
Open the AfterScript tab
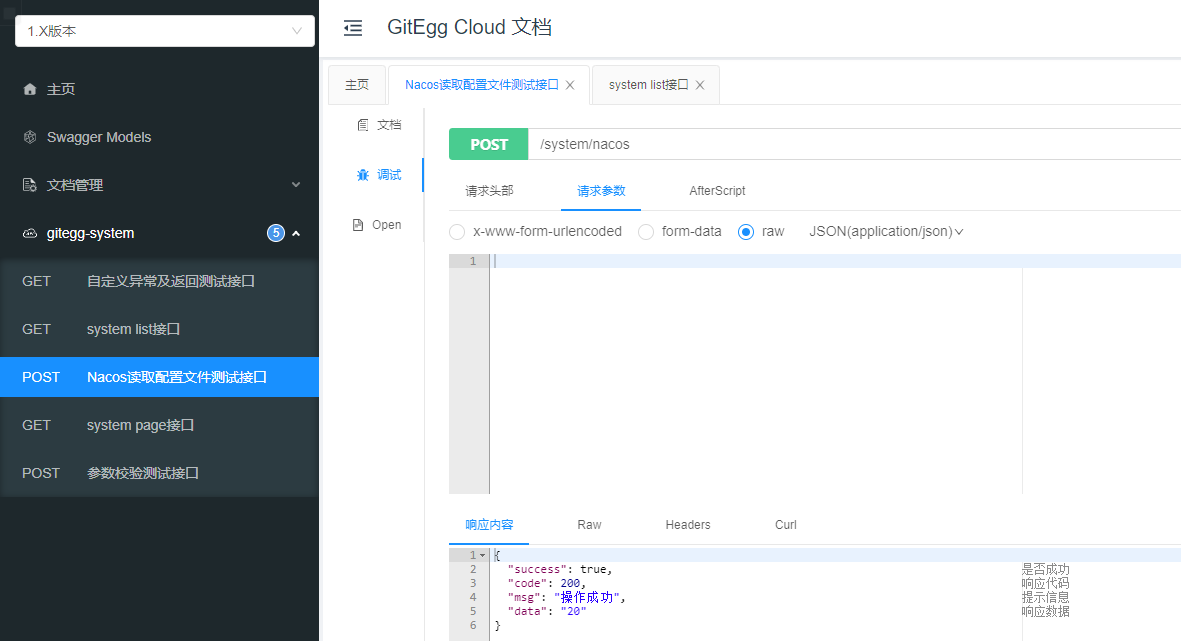717,191
